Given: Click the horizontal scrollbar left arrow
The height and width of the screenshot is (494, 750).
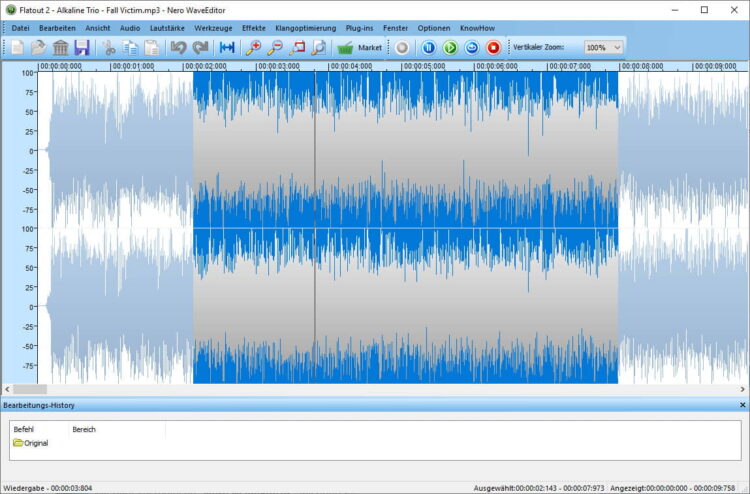Looking at the screenshot, I should [7, 389].
